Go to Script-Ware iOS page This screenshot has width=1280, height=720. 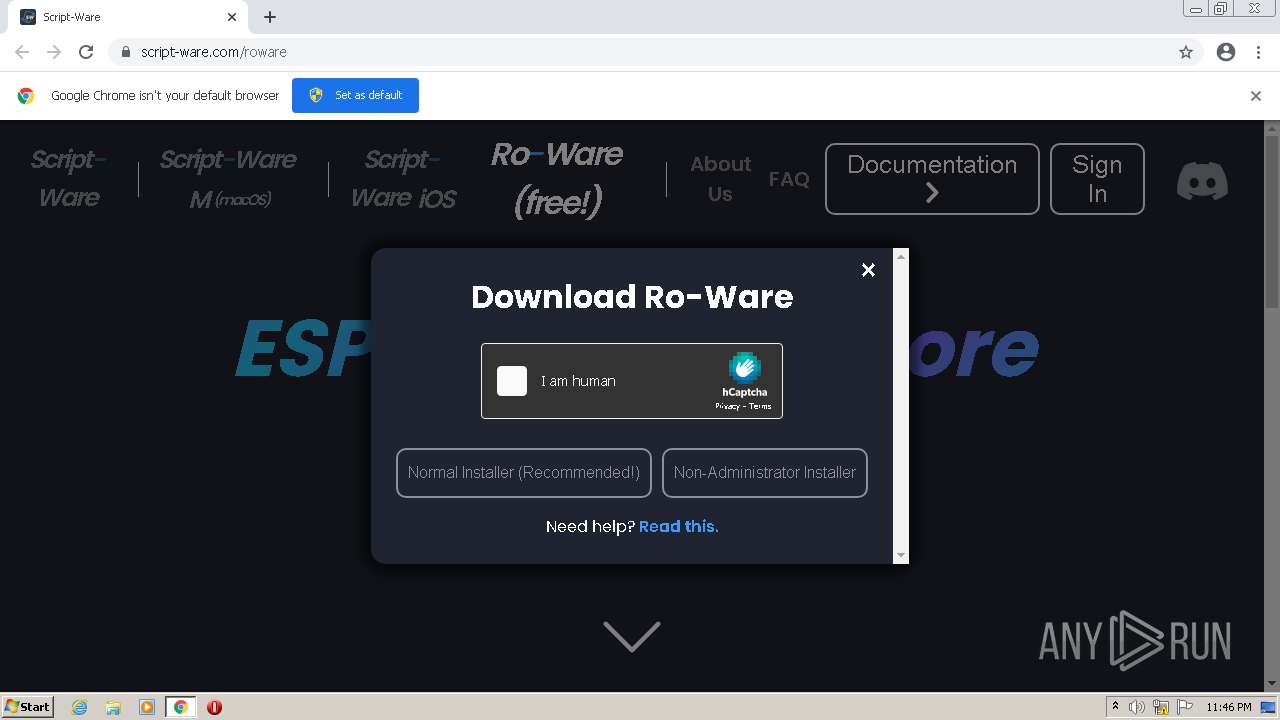(403, 179)
